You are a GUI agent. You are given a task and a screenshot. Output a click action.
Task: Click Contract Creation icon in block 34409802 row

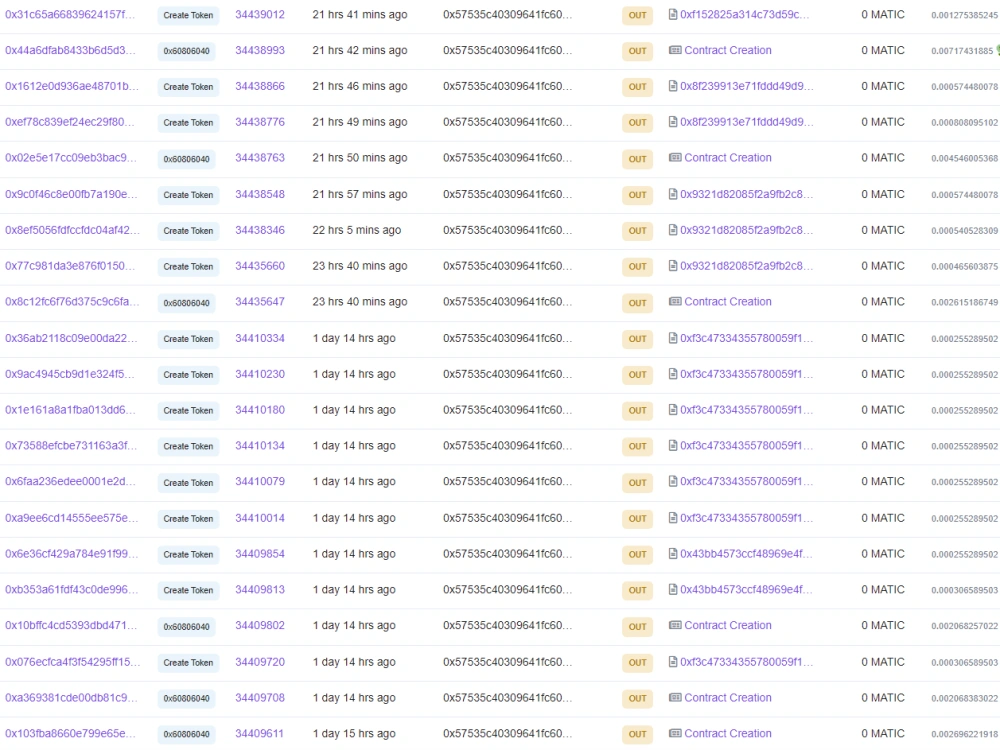[675, 625]
